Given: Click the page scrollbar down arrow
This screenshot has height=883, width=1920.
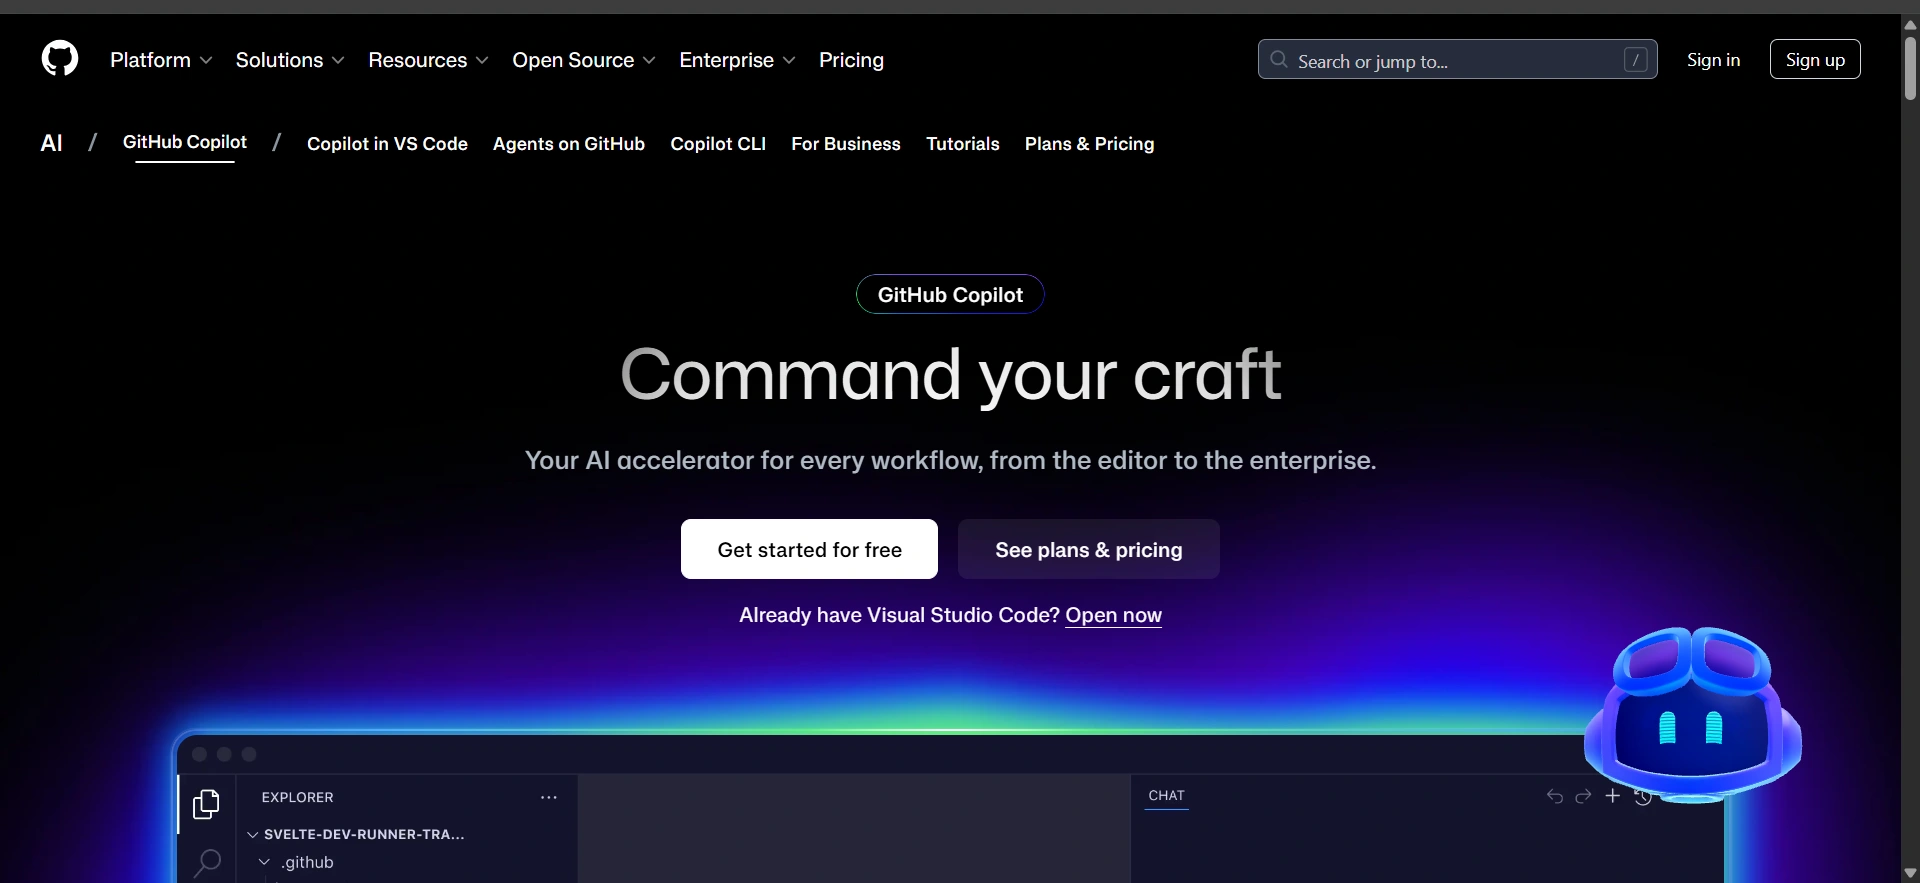Looking at the screenshot, I should 1910,873.
